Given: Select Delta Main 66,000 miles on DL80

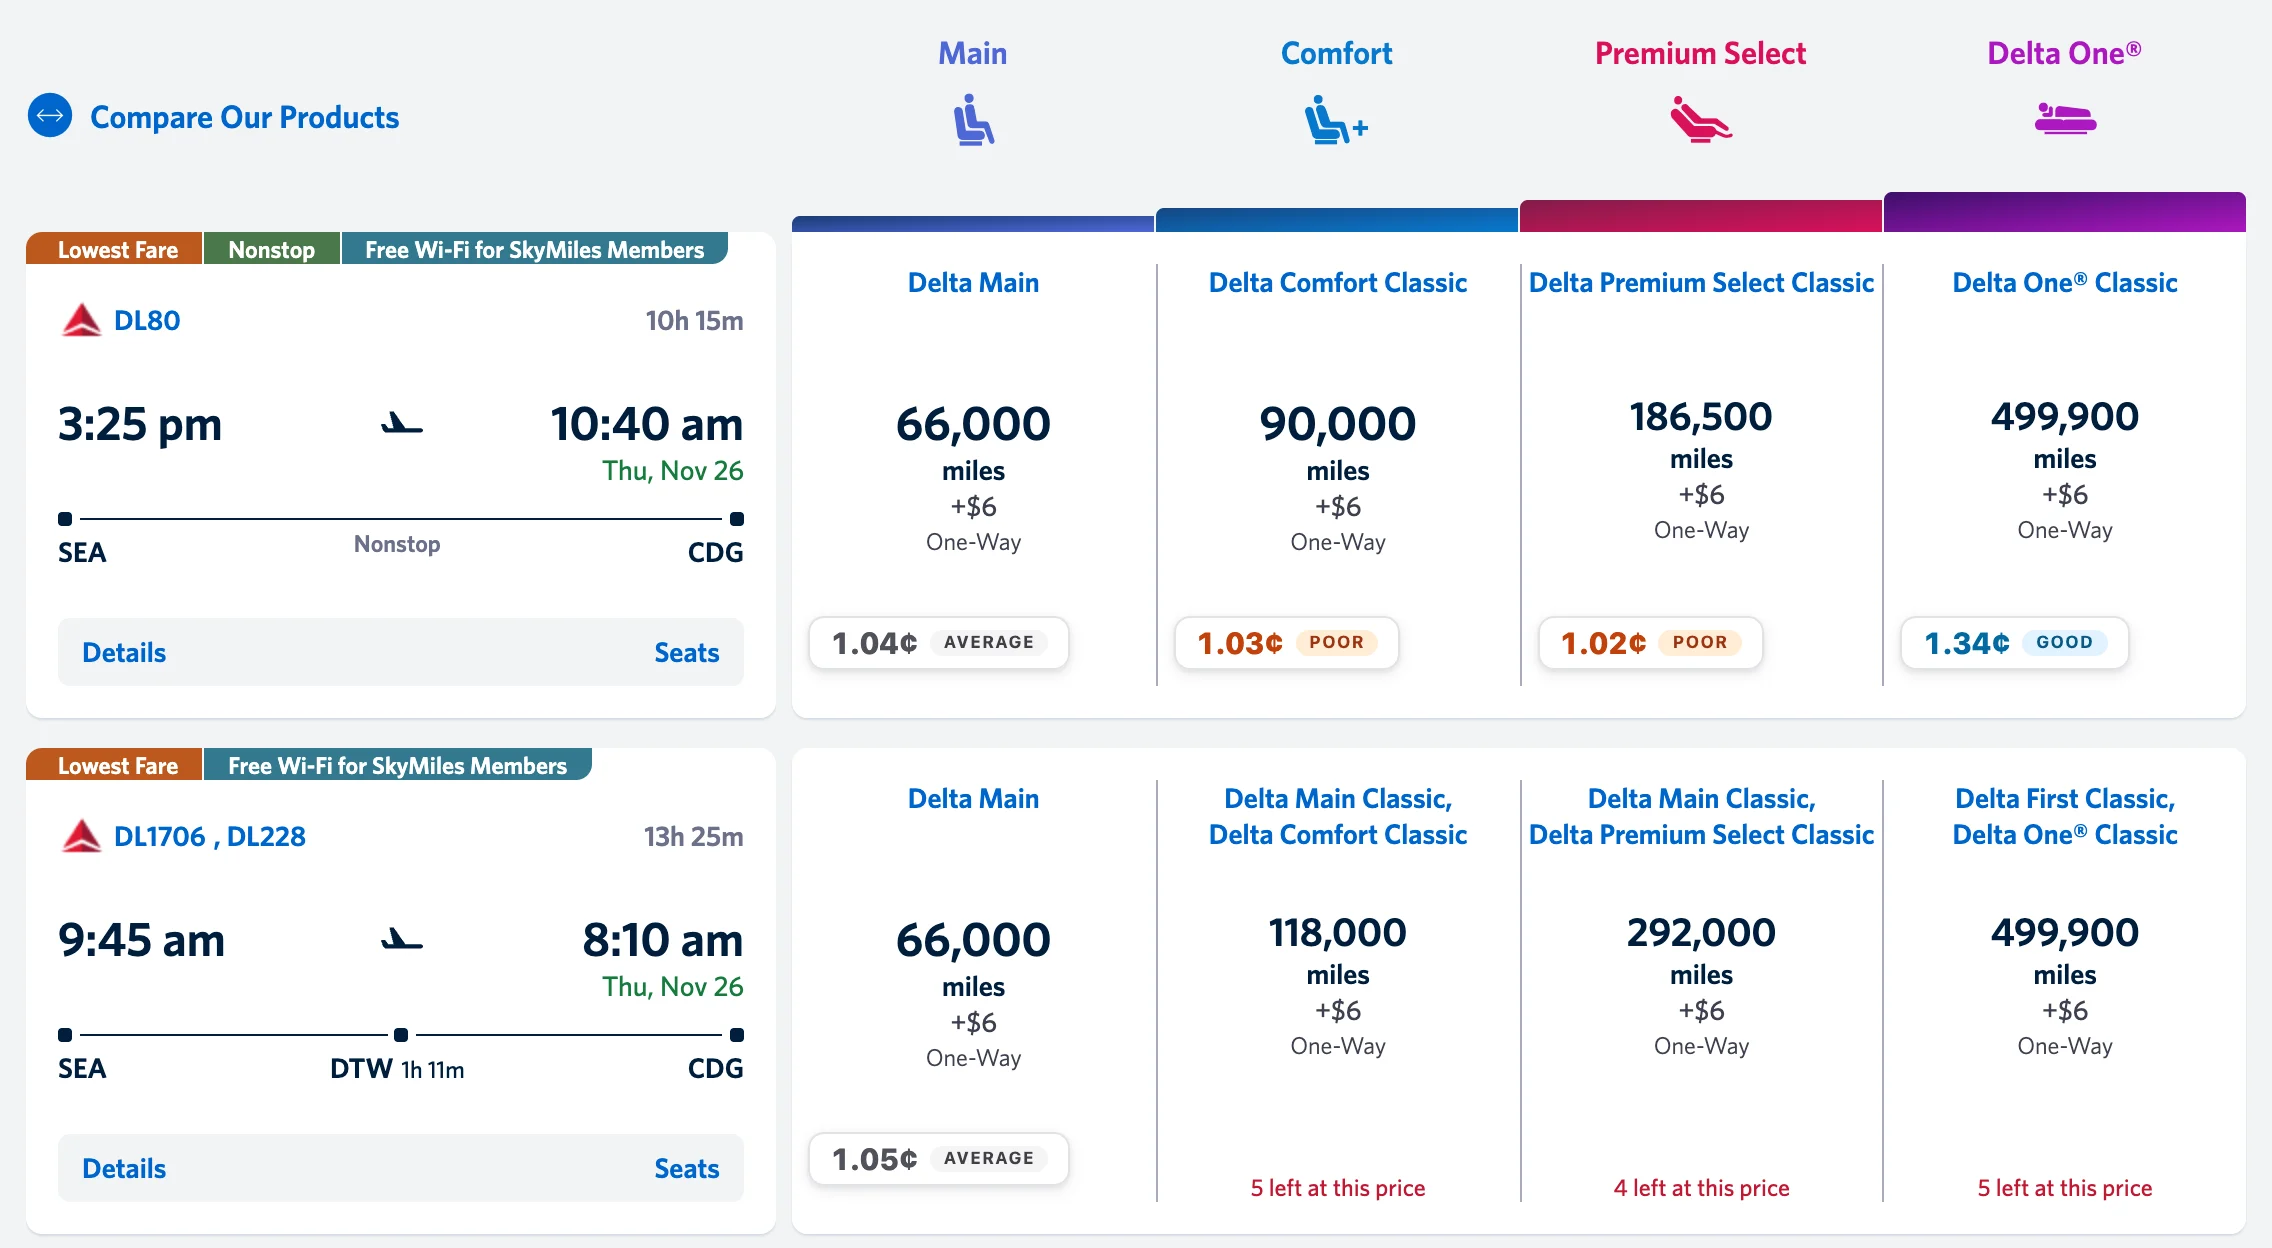Looking at the screenshot, I should click(973, 478).
